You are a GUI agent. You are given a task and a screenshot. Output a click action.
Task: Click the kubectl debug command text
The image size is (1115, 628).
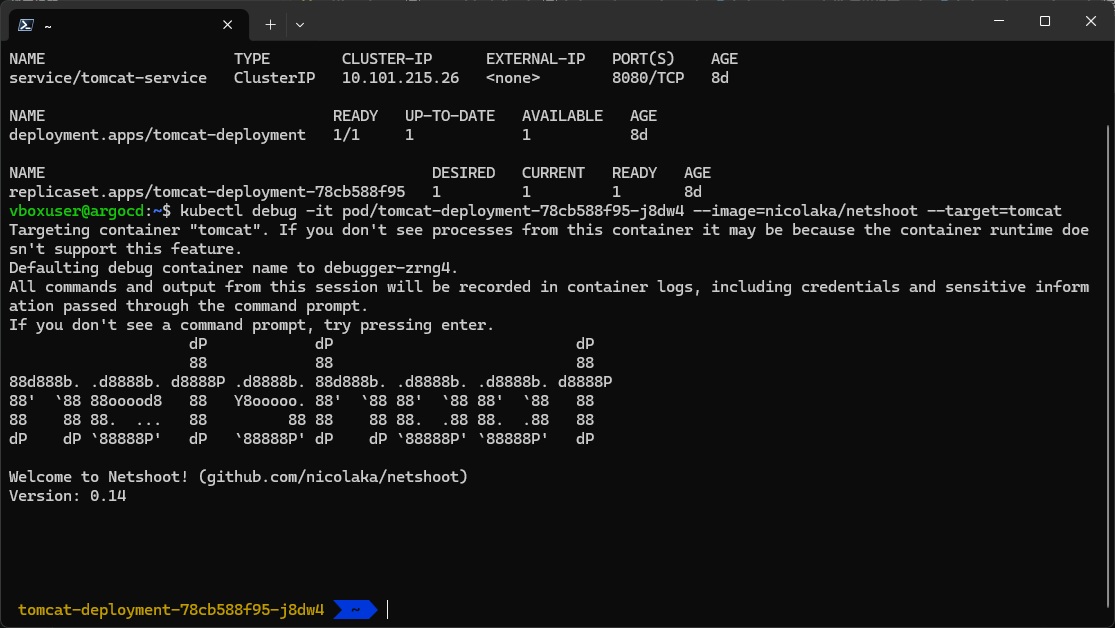(x=238, y=211)
